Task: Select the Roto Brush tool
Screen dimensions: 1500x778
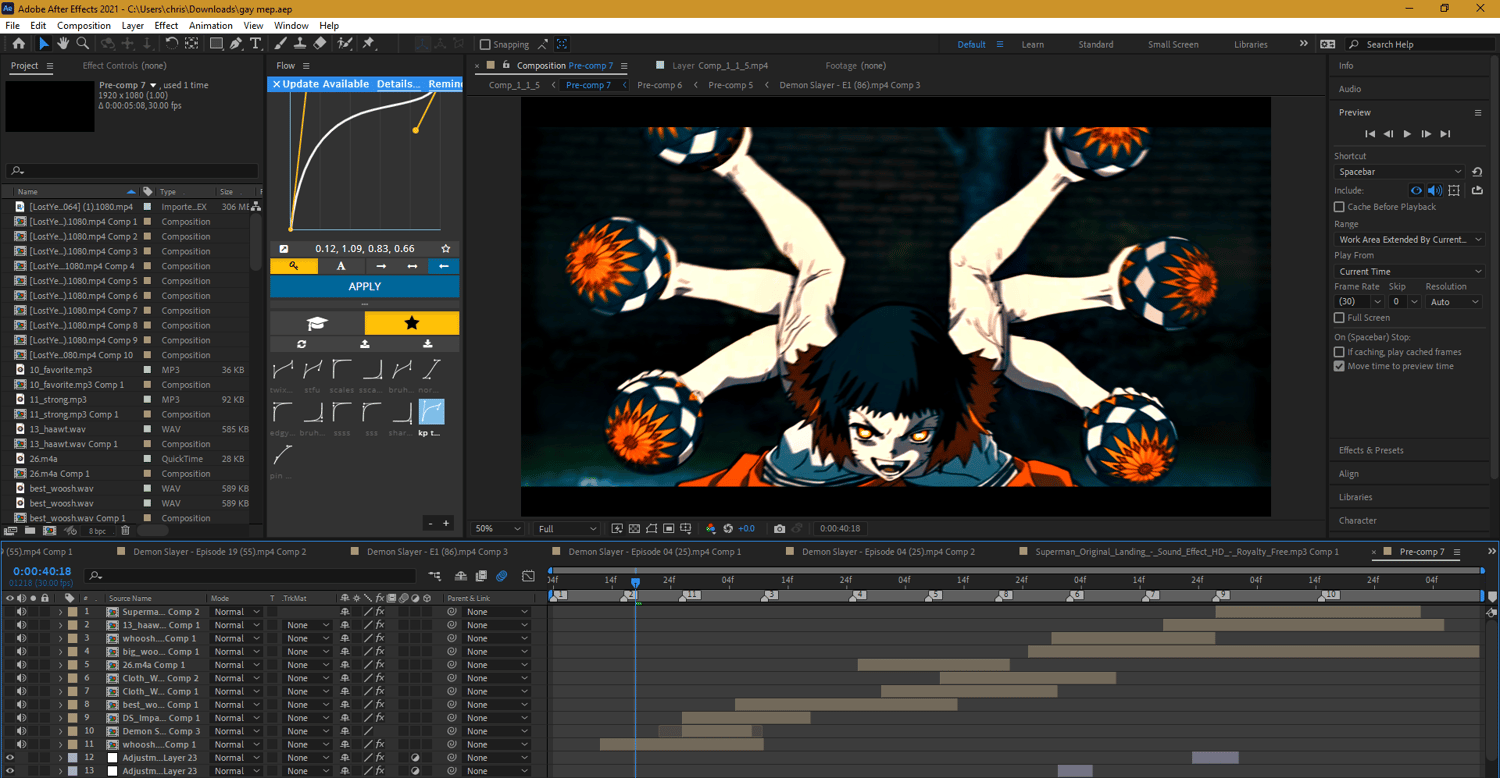Action: (345, 44)
